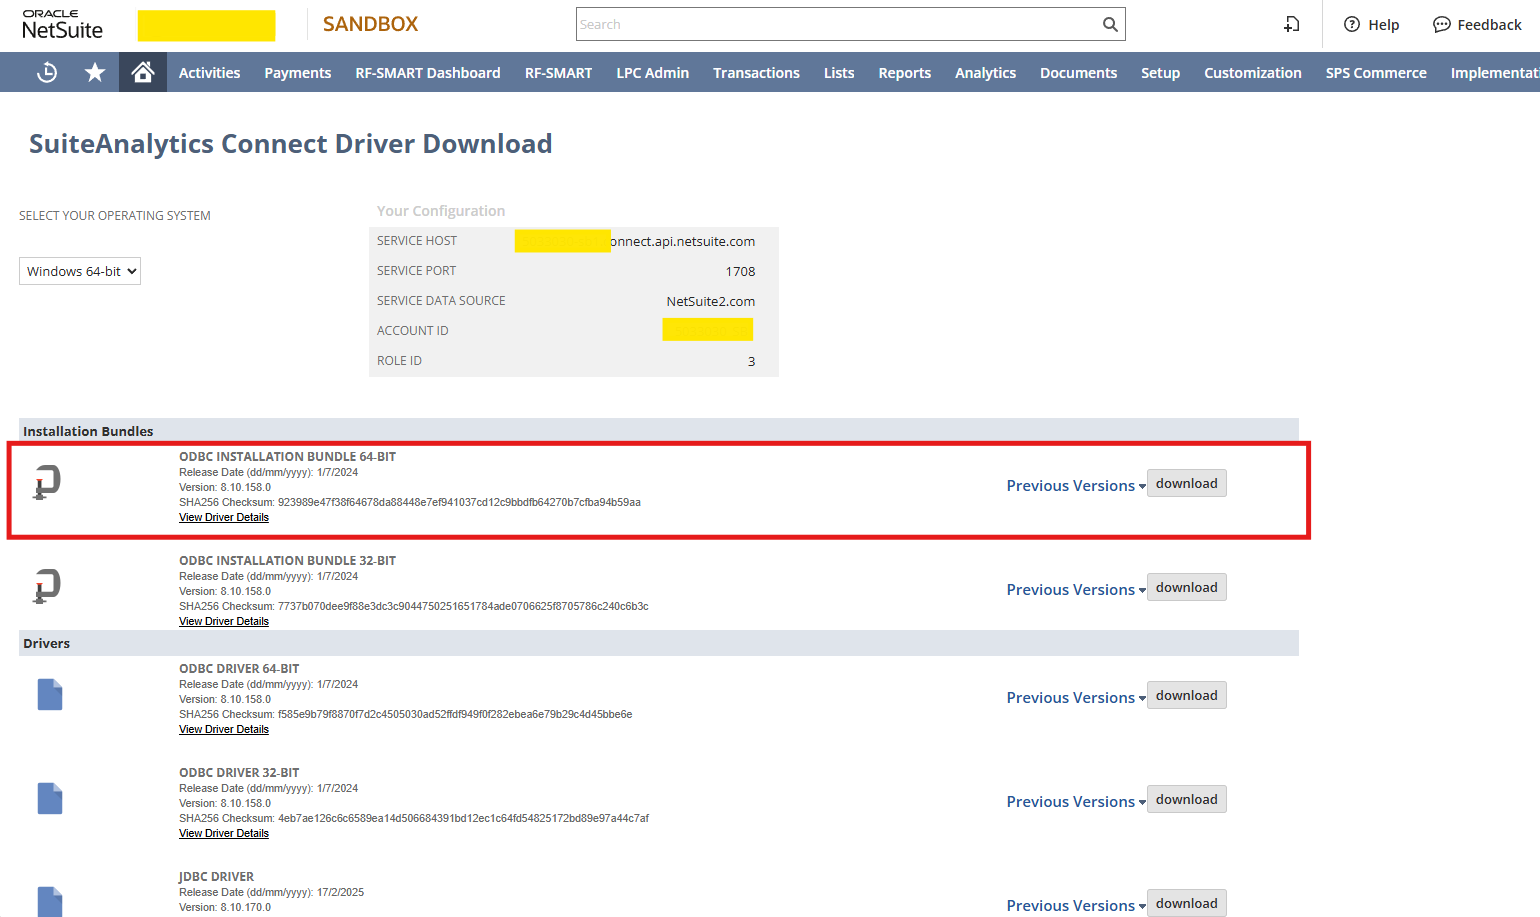Image resolution: width=1540 pixels, height=917 pixels.
Task: Expand Previous Versions for JDBC Driver
Action: (x=1075, y=905)
